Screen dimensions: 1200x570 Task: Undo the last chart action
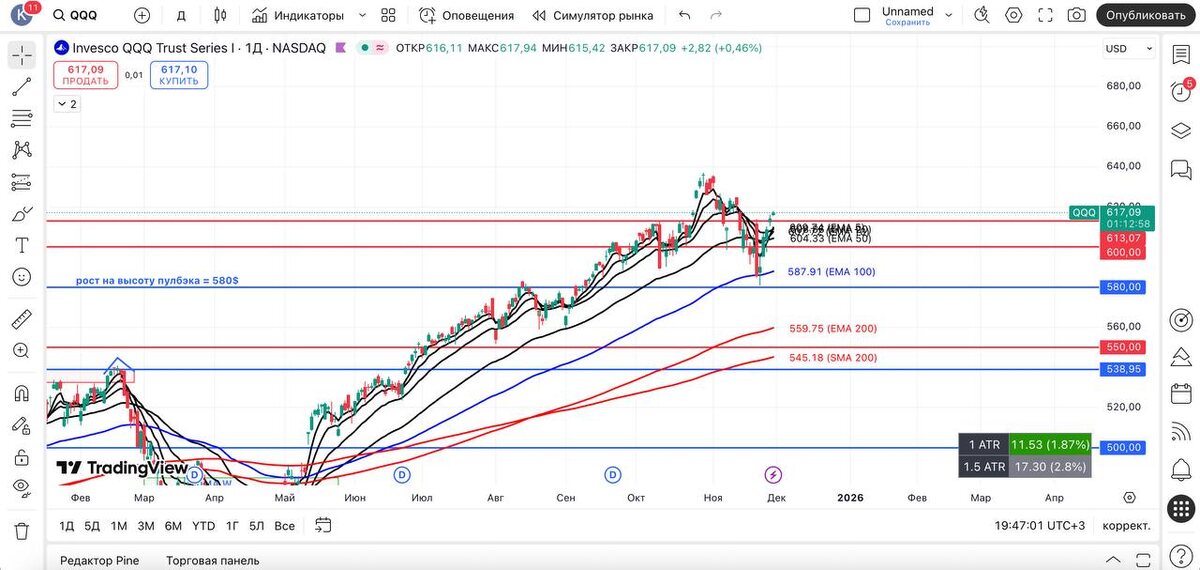(684, 15)
